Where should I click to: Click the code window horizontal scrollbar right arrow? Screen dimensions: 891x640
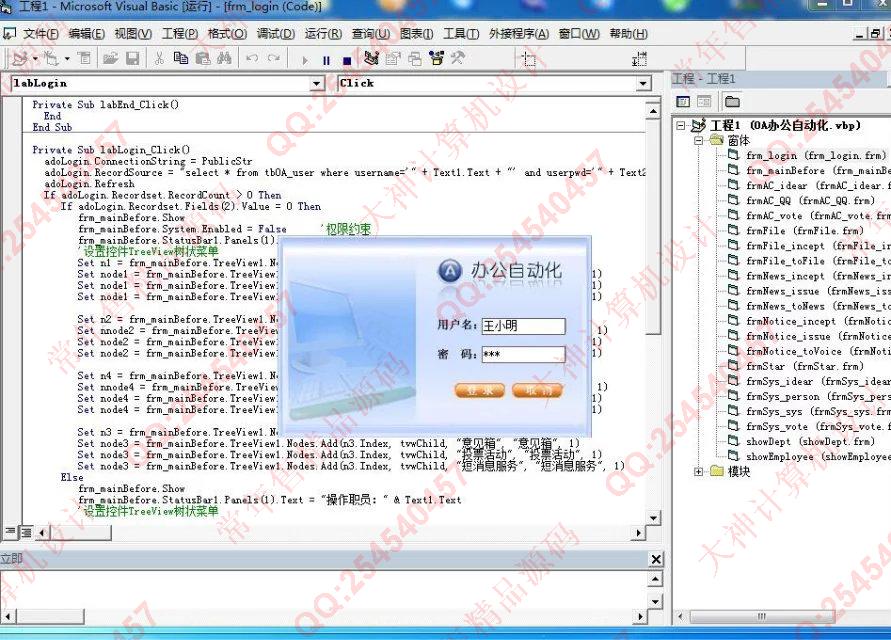coord(639,533)
